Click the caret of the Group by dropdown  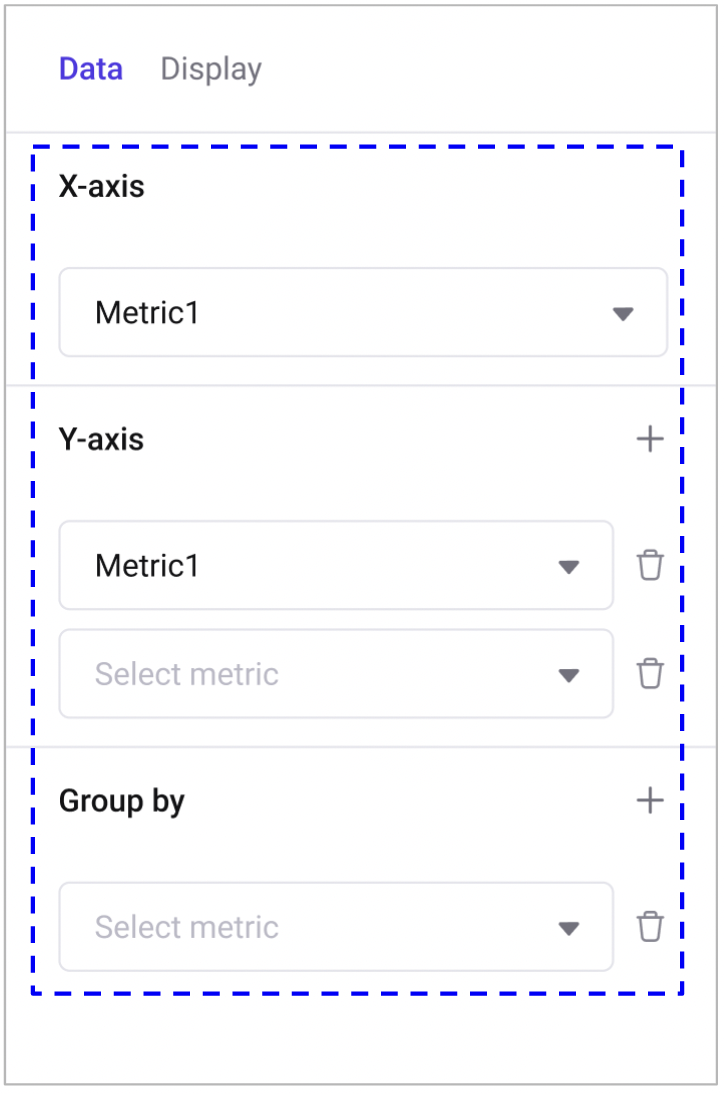tap(568, 928)
